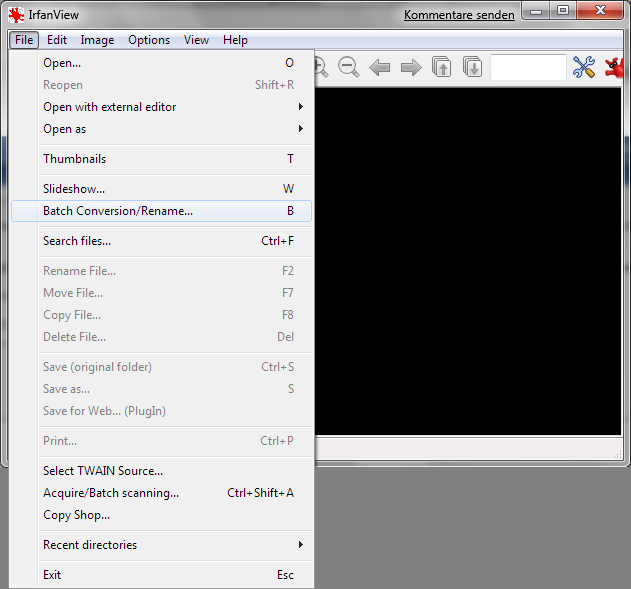Minimize the IrfanView window
The image size is (631, 589).
tap(536, 10)
